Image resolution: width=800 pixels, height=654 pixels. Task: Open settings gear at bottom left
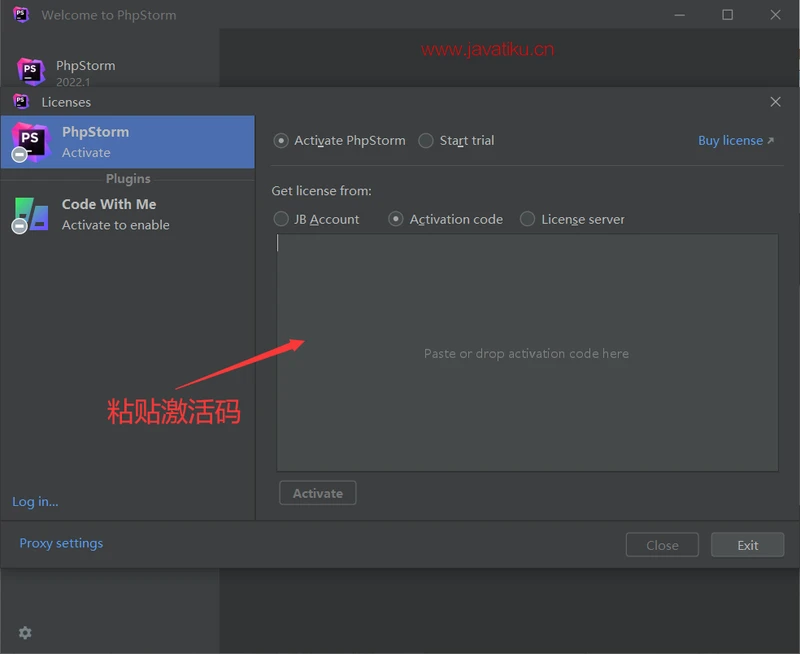[25, 633]
